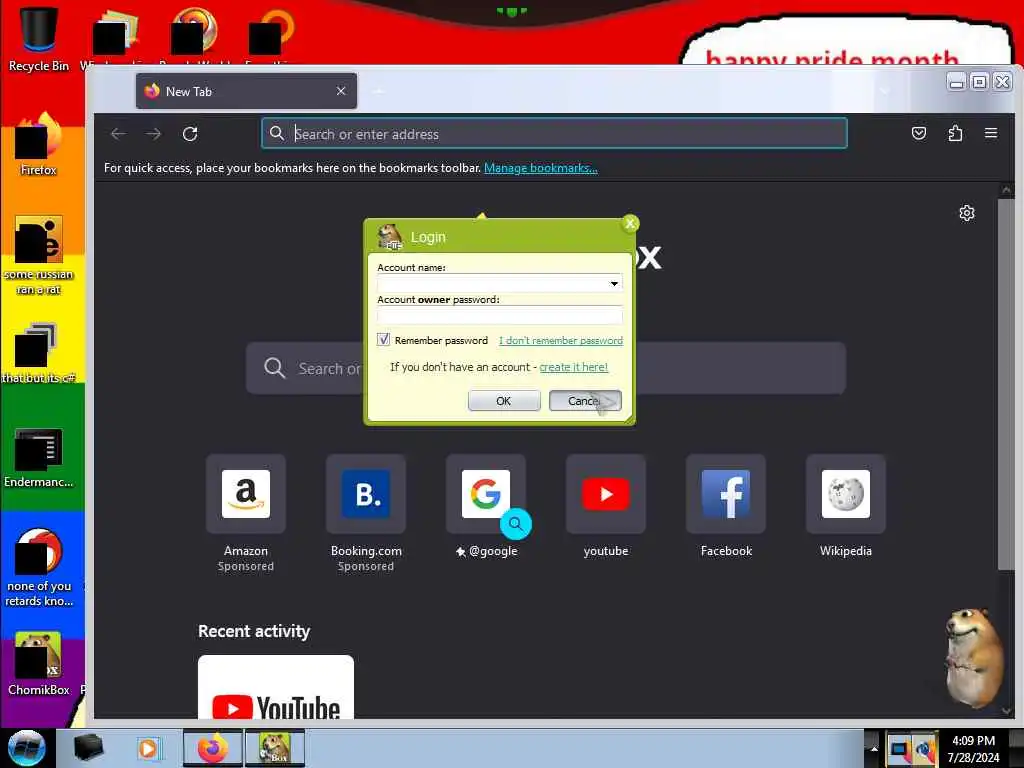Switch to Firefox in the taskbar
This screenshot has width=1024, height=768.
[x=212, y=748]
